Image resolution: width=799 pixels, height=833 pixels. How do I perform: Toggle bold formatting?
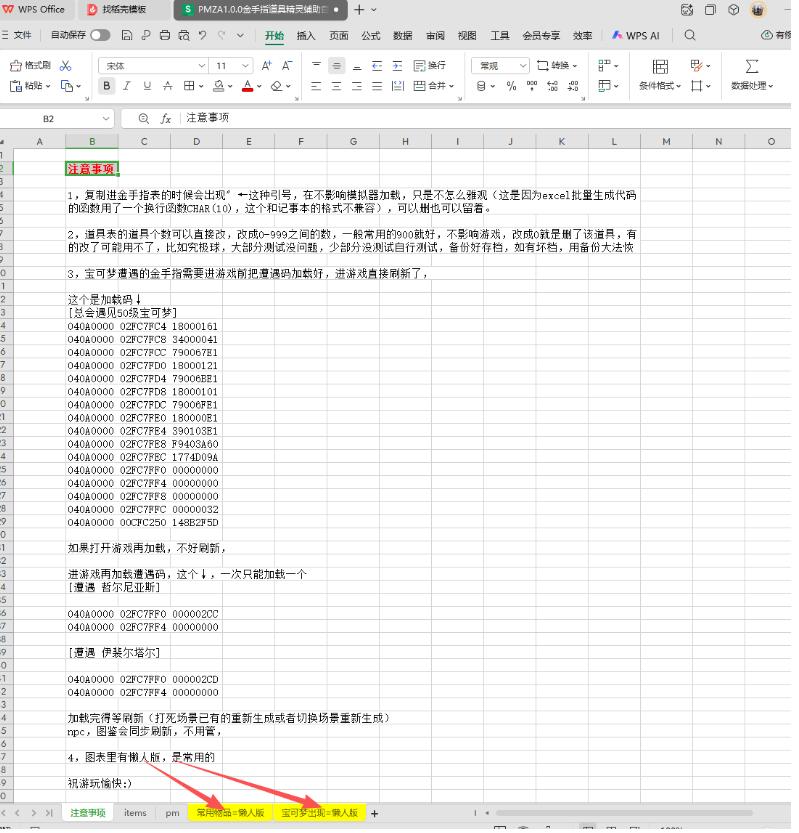point(107,86)
